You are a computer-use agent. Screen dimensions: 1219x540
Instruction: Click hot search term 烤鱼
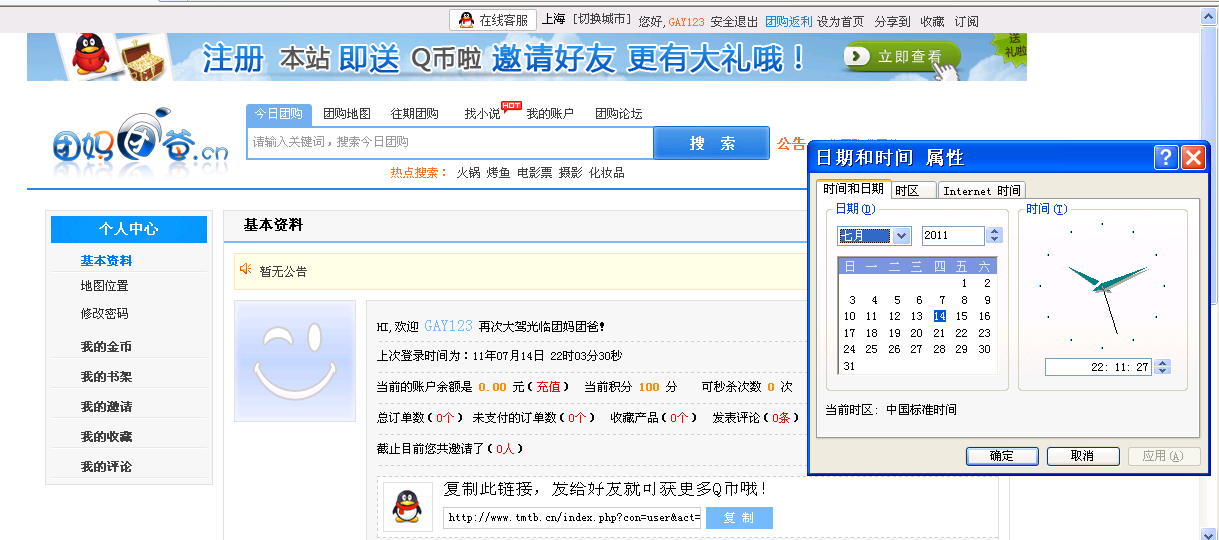point(498,173)
